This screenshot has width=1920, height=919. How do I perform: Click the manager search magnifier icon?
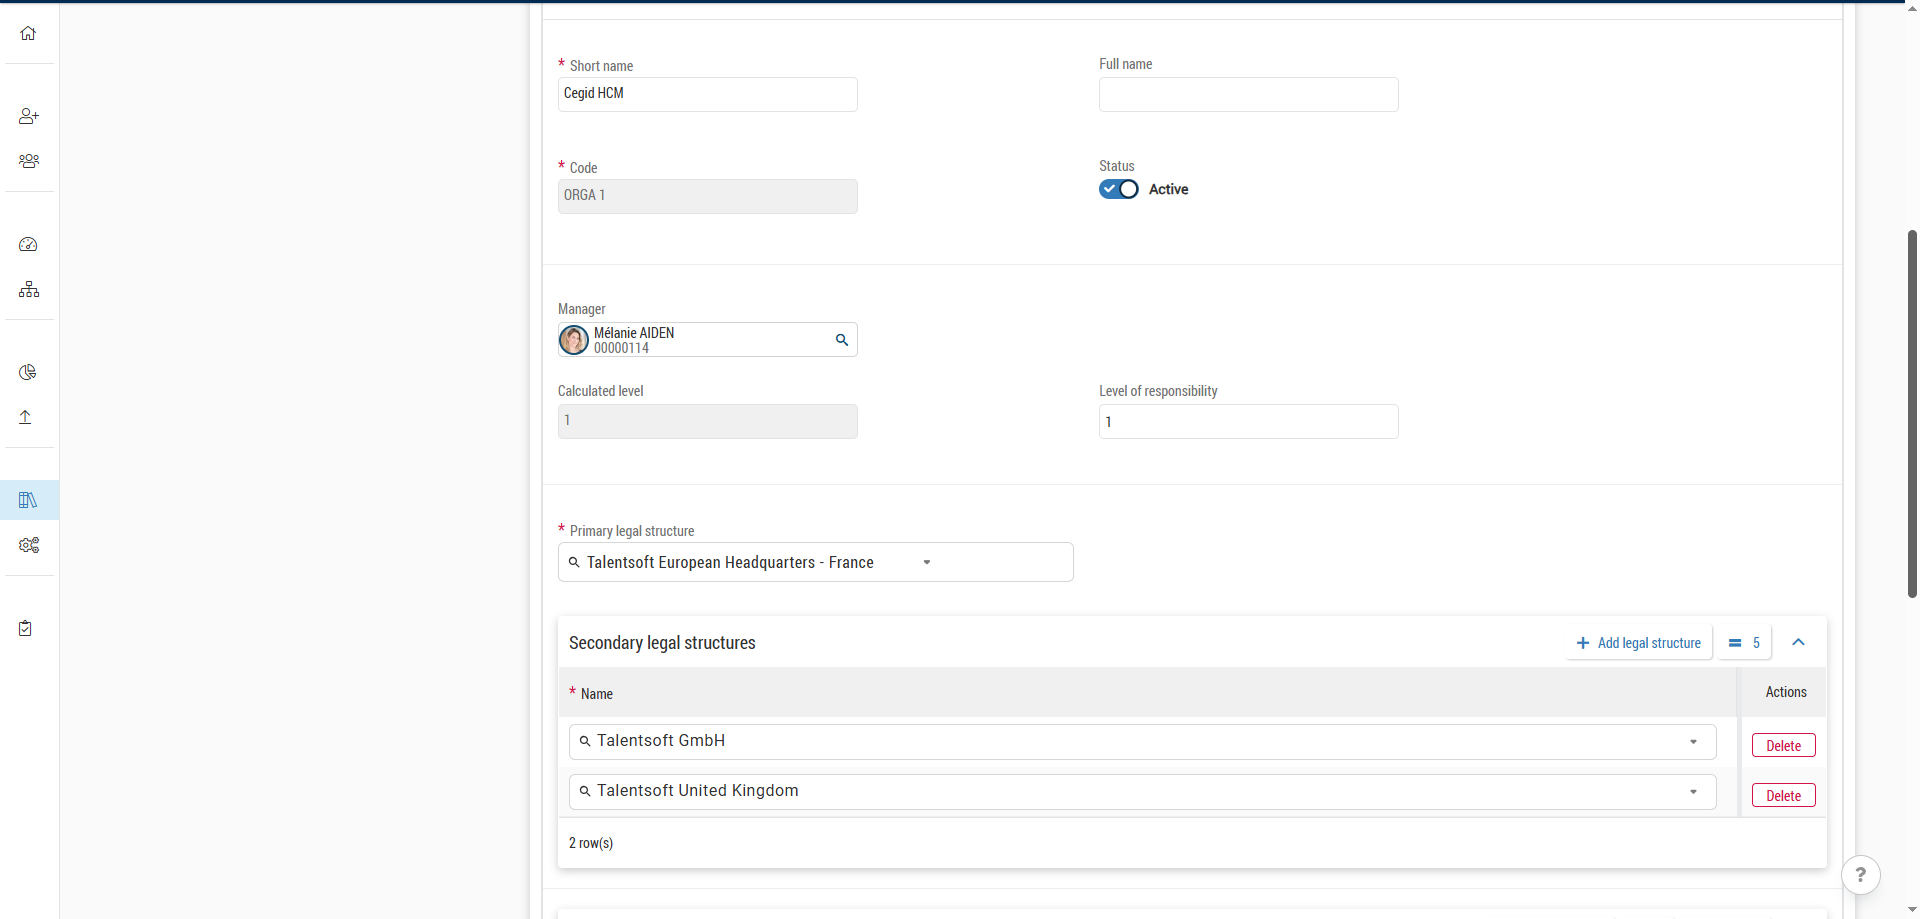(842, 340)
